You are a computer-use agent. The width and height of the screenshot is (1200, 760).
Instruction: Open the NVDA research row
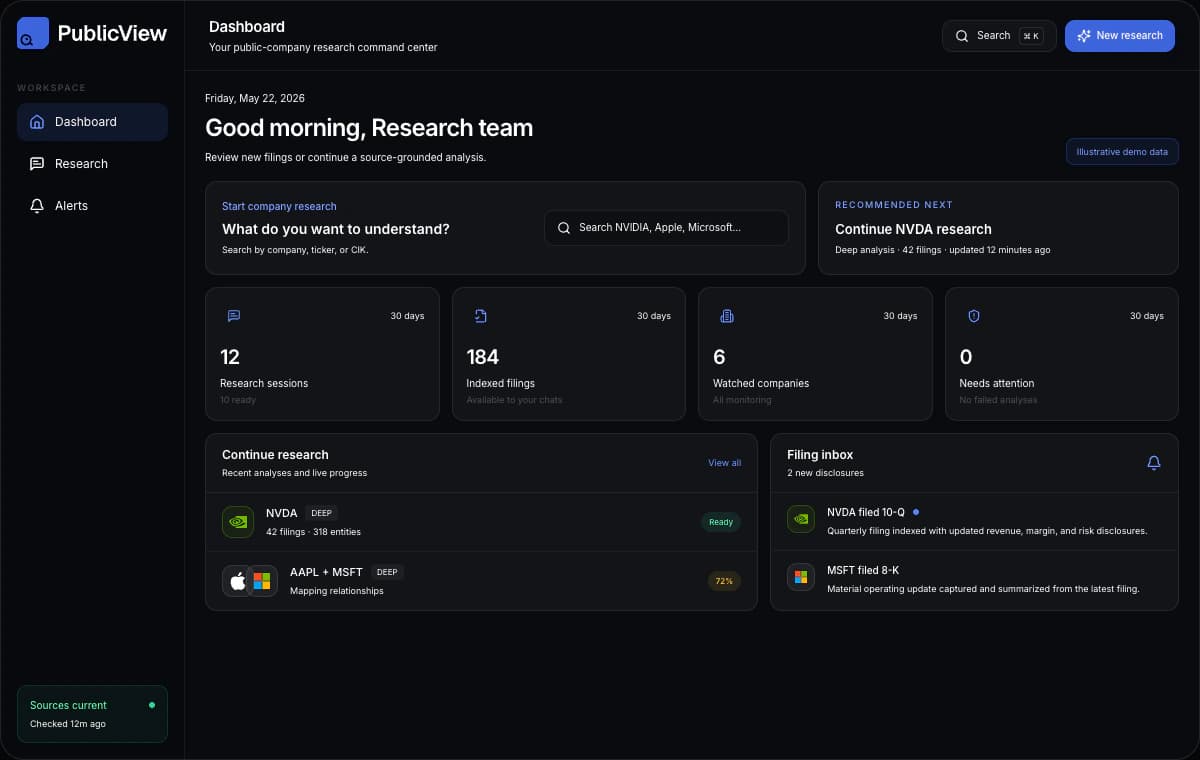coord(481,522)
